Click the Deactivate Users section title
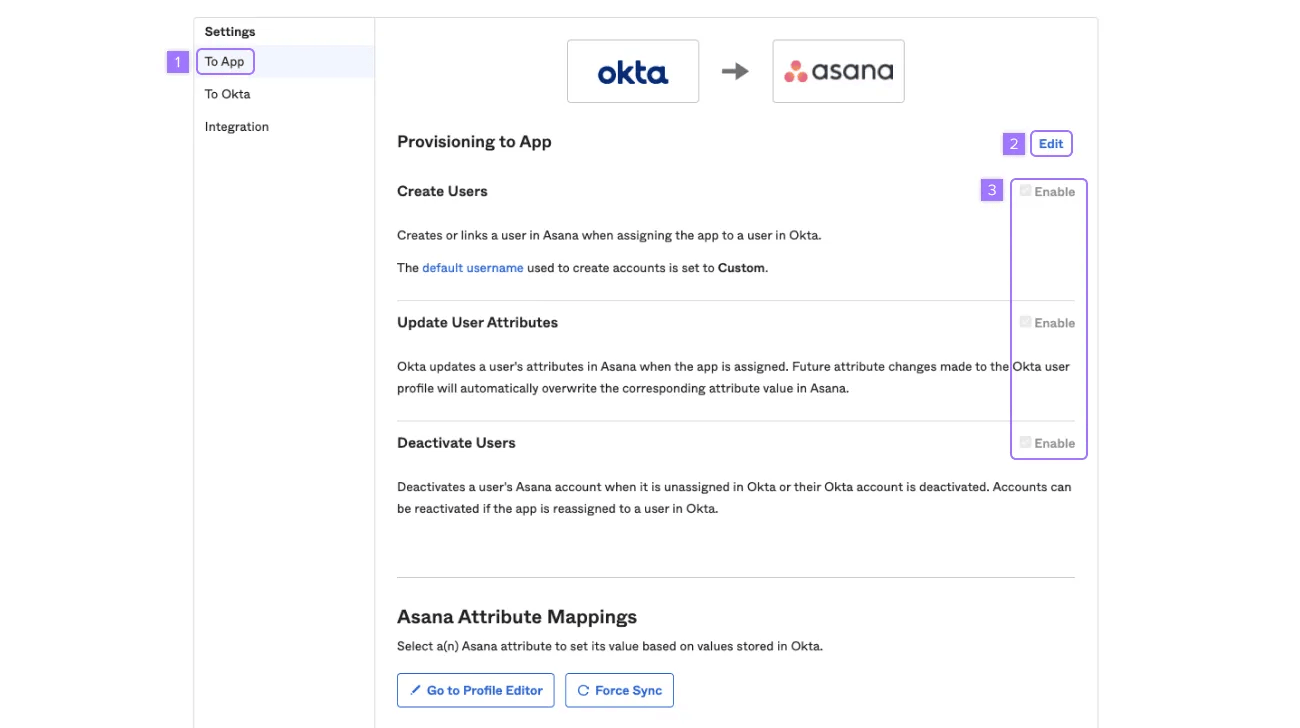This screenshot has width=1300, height=728. pyautogui.click(x=456, y=443)
